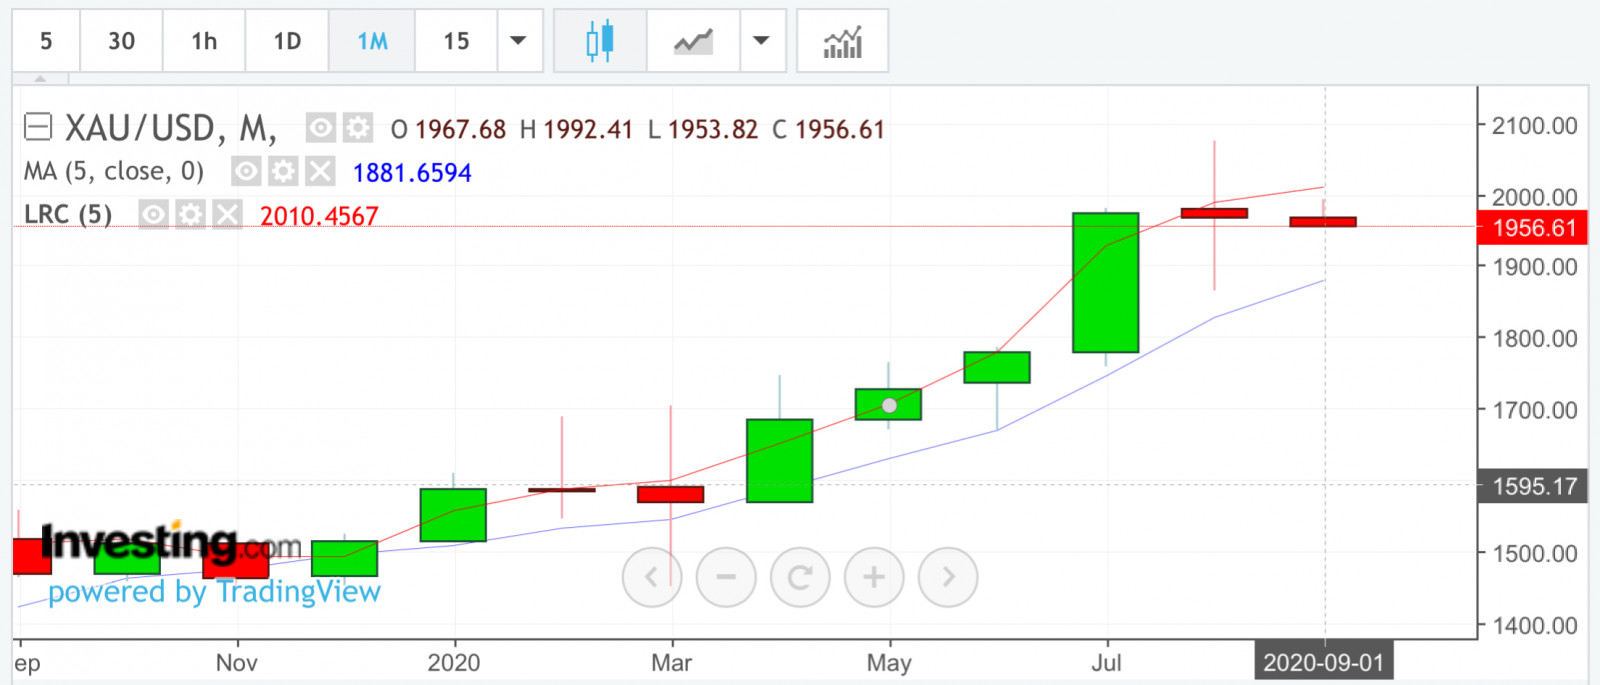Zoom out with the minus button
This screenshot has width=1600, height=685.
pyautogui.click(x=726, y=577)
